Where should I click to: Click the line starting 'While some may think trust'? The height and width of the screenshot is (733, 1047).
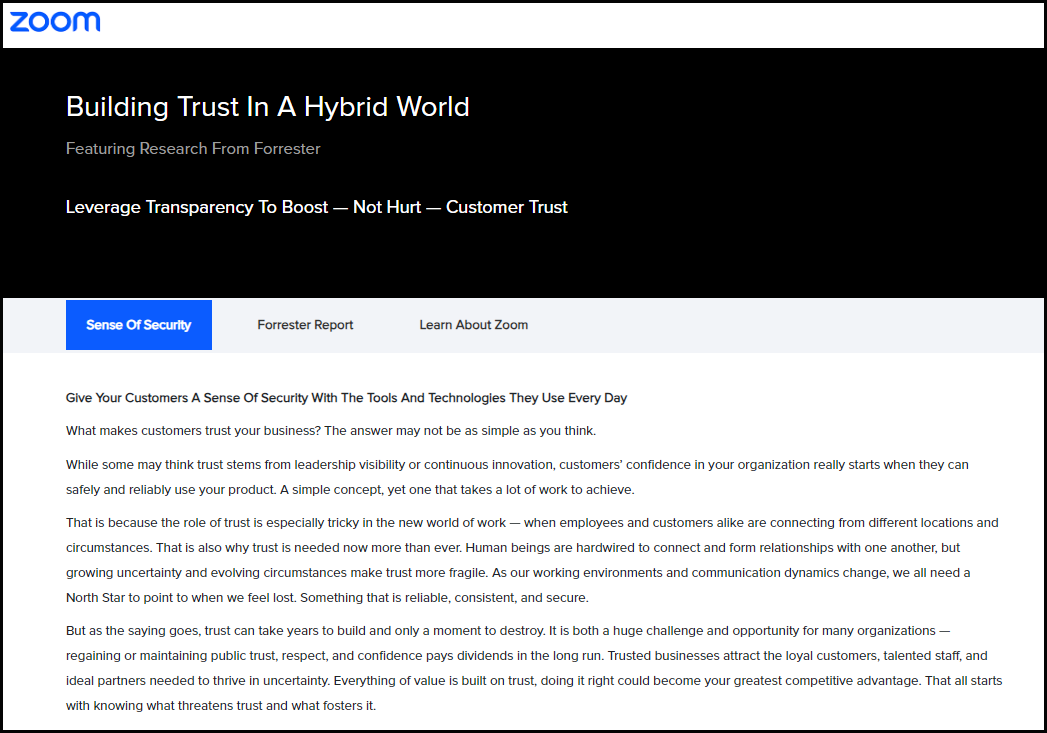coord(516,465)
